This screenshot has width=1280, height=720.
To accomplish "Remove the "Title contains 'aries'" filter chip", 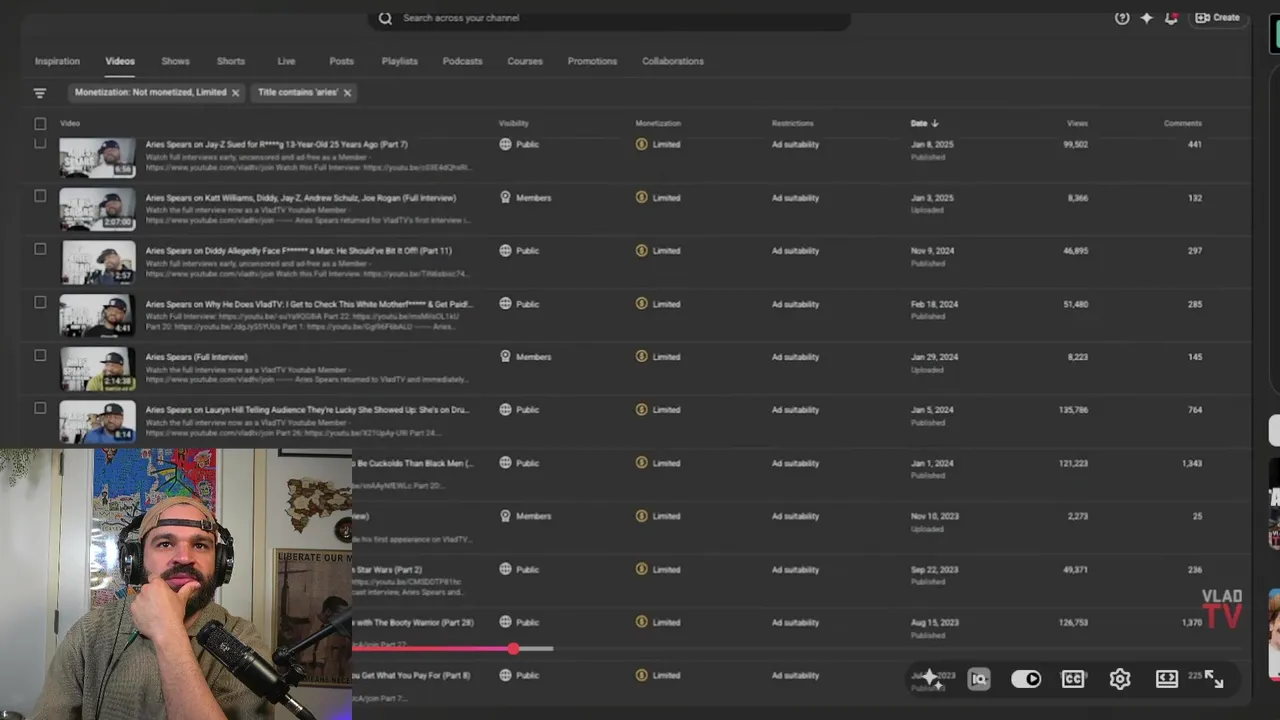I will (347, 92).
